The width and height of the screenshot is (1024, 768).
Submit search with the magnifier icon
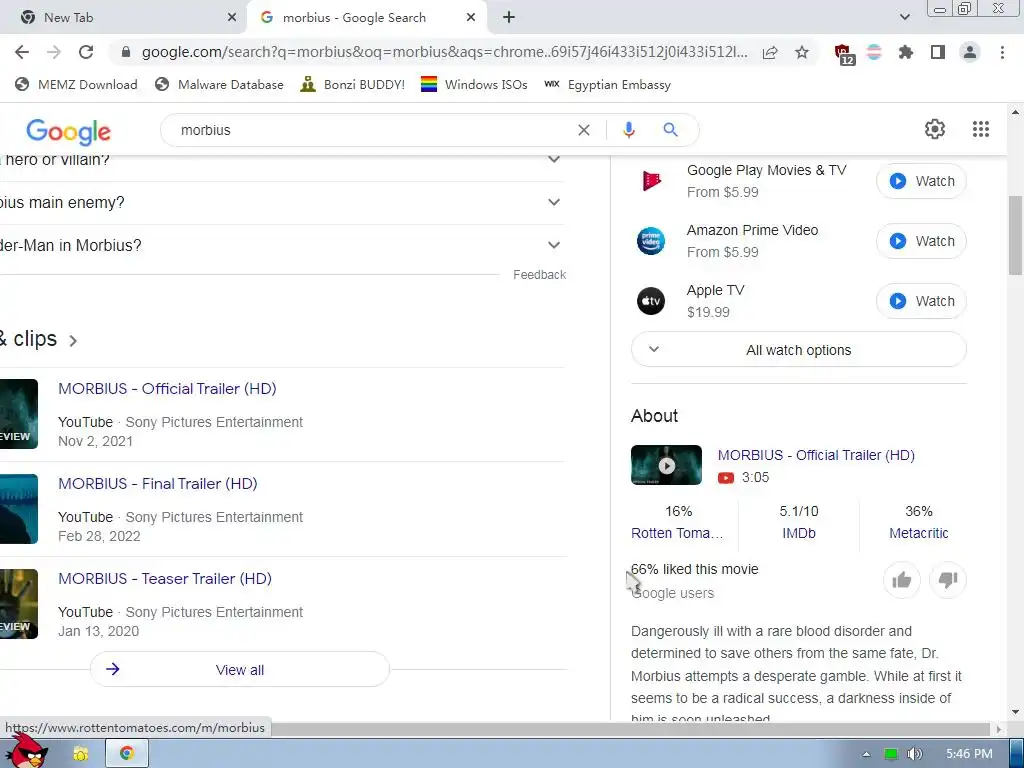coord(670,130)
